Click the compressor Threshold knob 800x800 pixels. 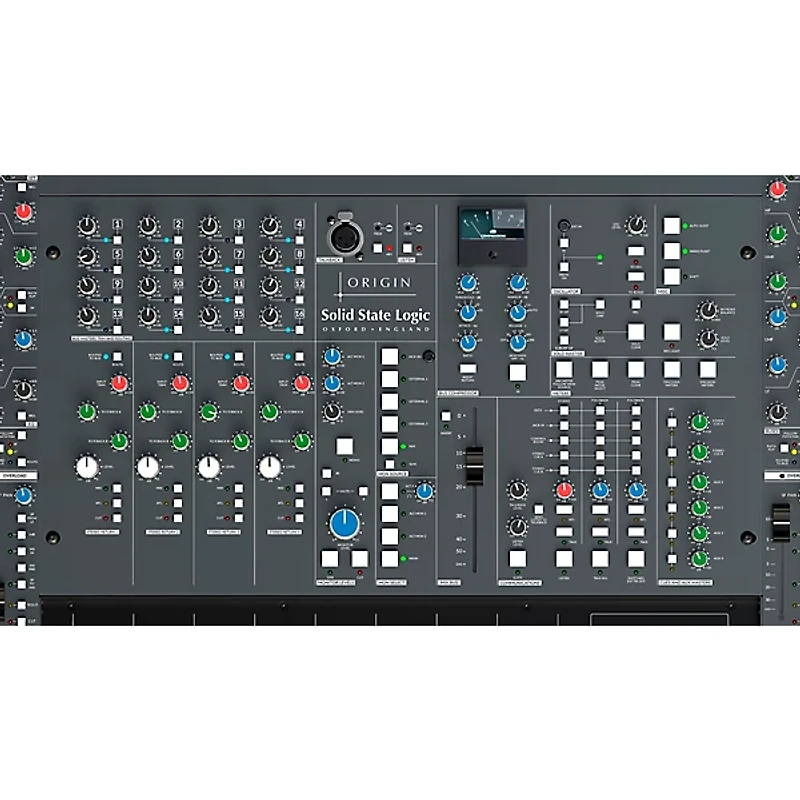tap(467, 283)
